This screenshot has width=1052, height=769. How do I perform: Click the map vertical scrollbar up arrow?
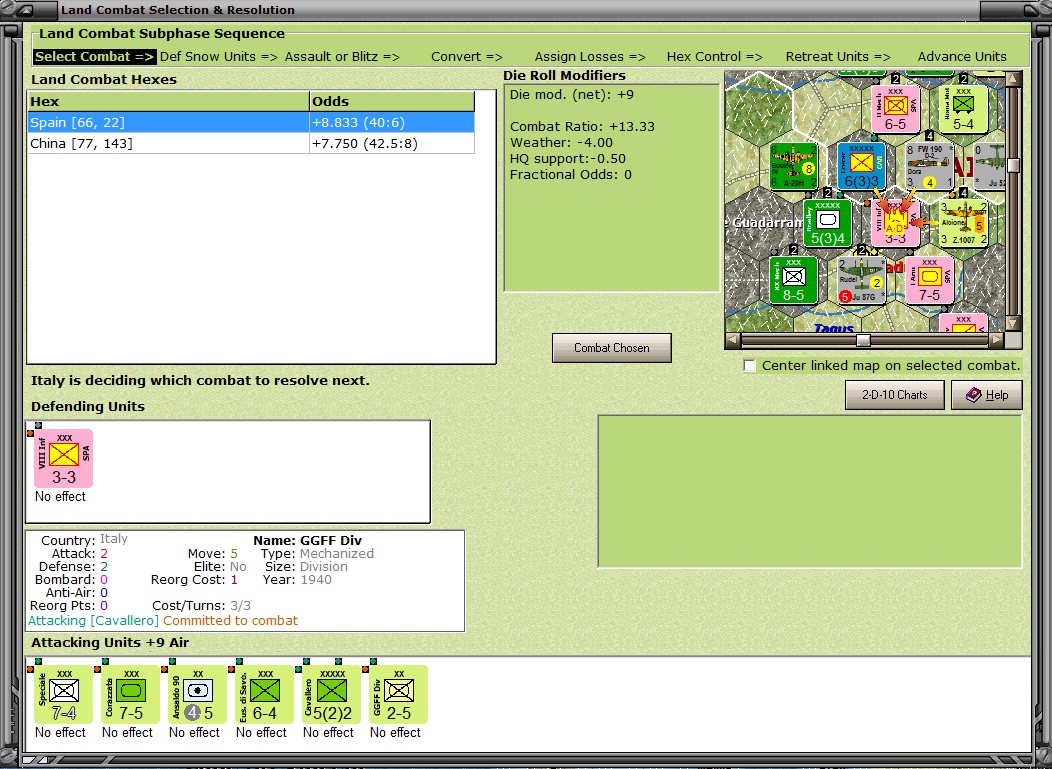click(1013, 79)
